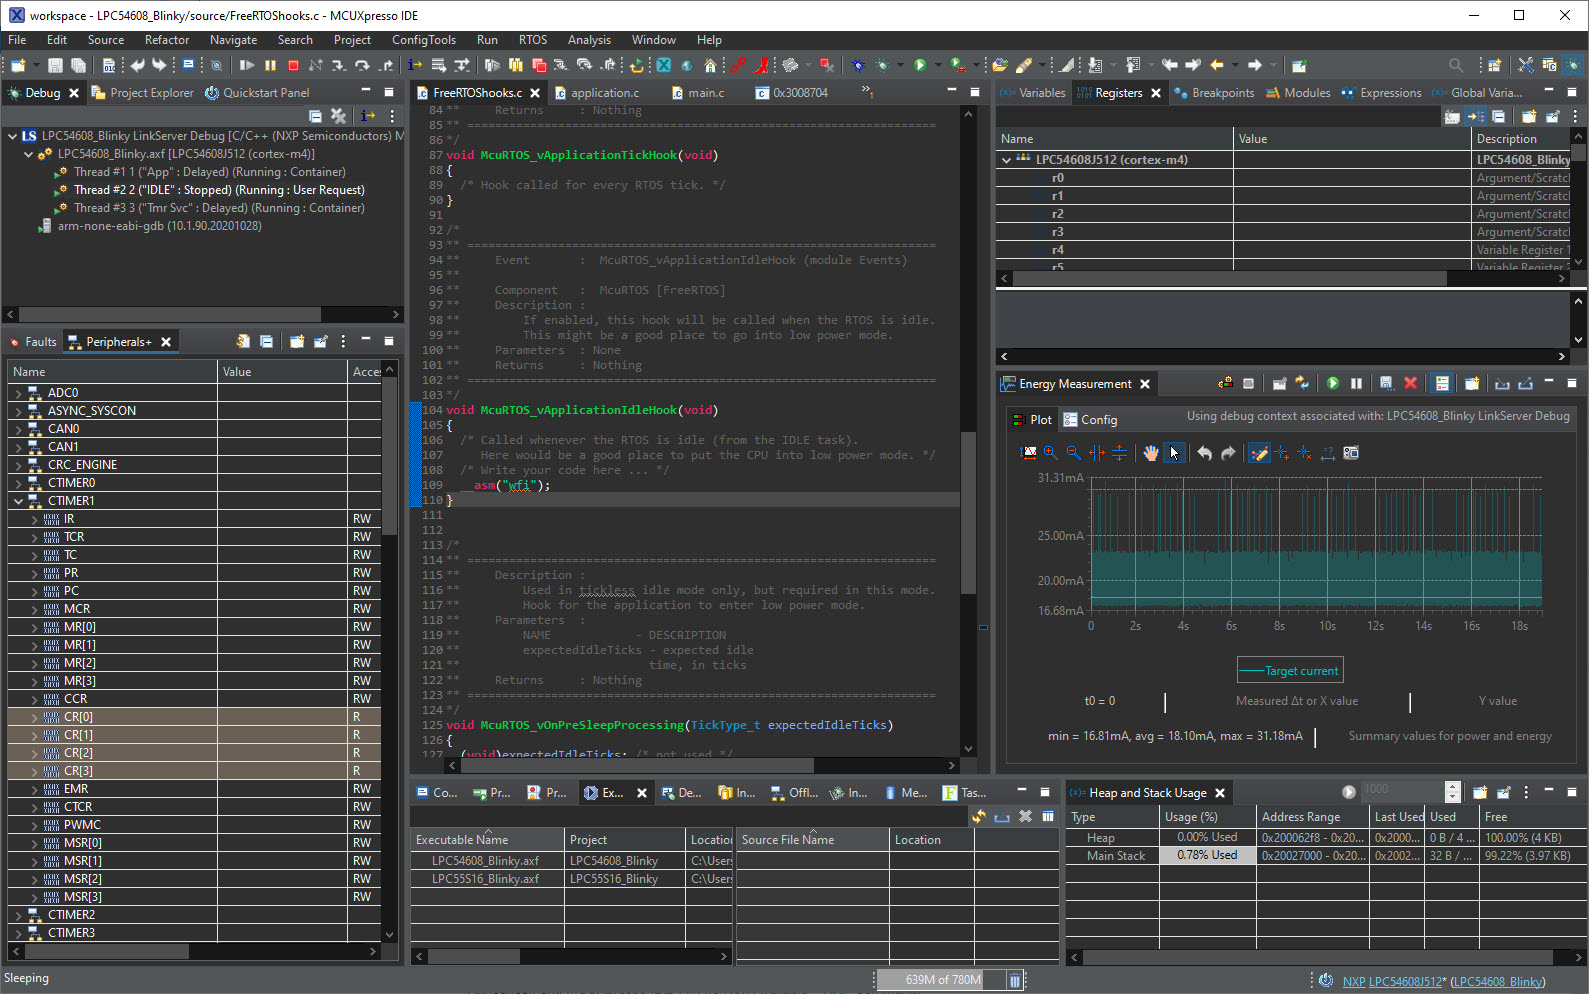Expand the CAN0 peripheral node
This screenshot has height=994, width=1589.
pos(18,429)
